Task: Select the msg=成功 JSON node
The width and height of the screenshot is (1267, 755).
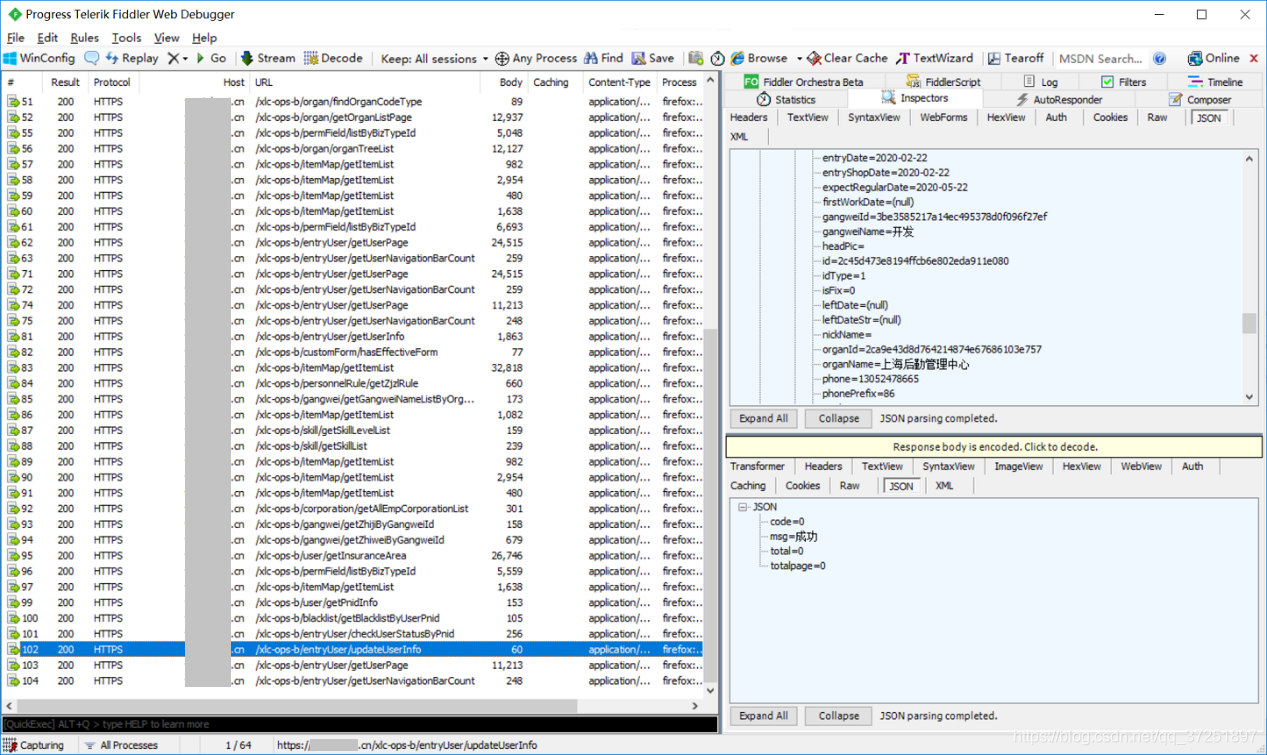Action: point(794,536)
